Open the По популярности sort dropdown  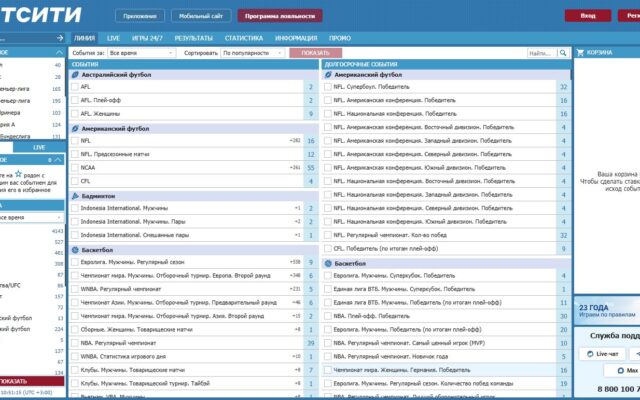253,53
